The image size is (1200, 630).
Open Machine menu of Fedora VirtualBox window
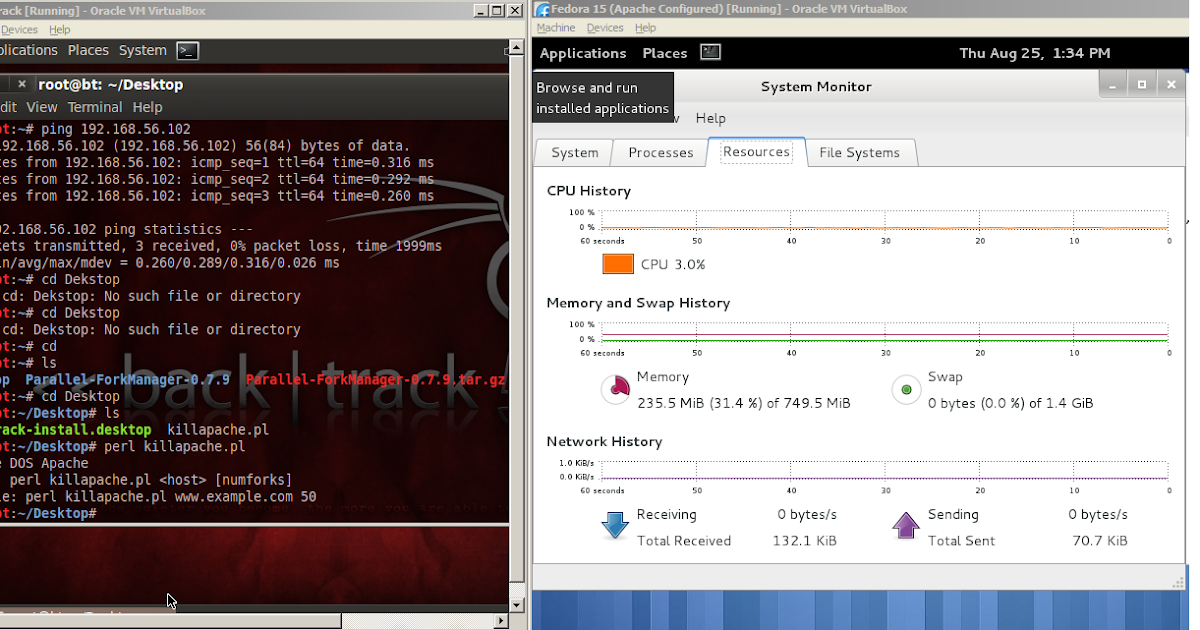click(x=556, y=28)
